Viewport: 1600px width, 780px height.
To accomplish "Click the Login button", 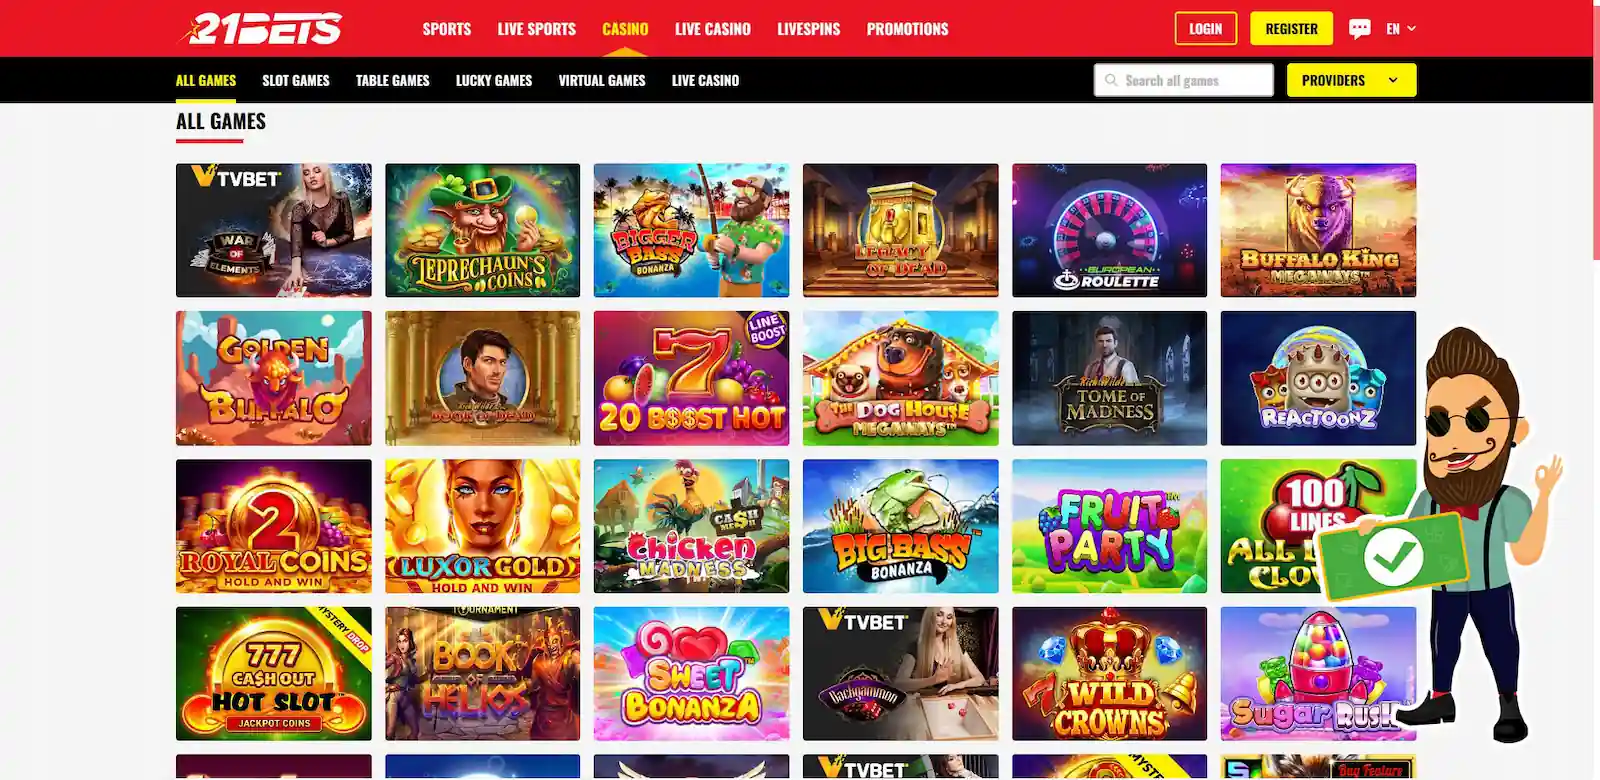I will [x=1205, y=29].
